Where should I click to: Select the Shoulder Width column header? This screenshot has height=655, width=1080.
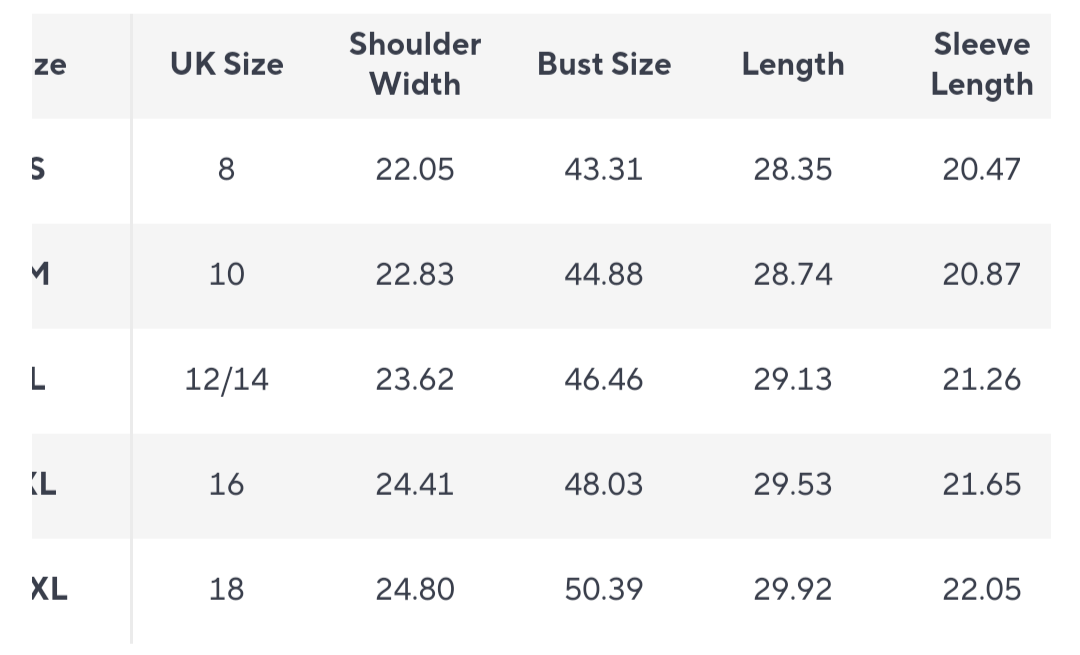[x=415, y=64]
